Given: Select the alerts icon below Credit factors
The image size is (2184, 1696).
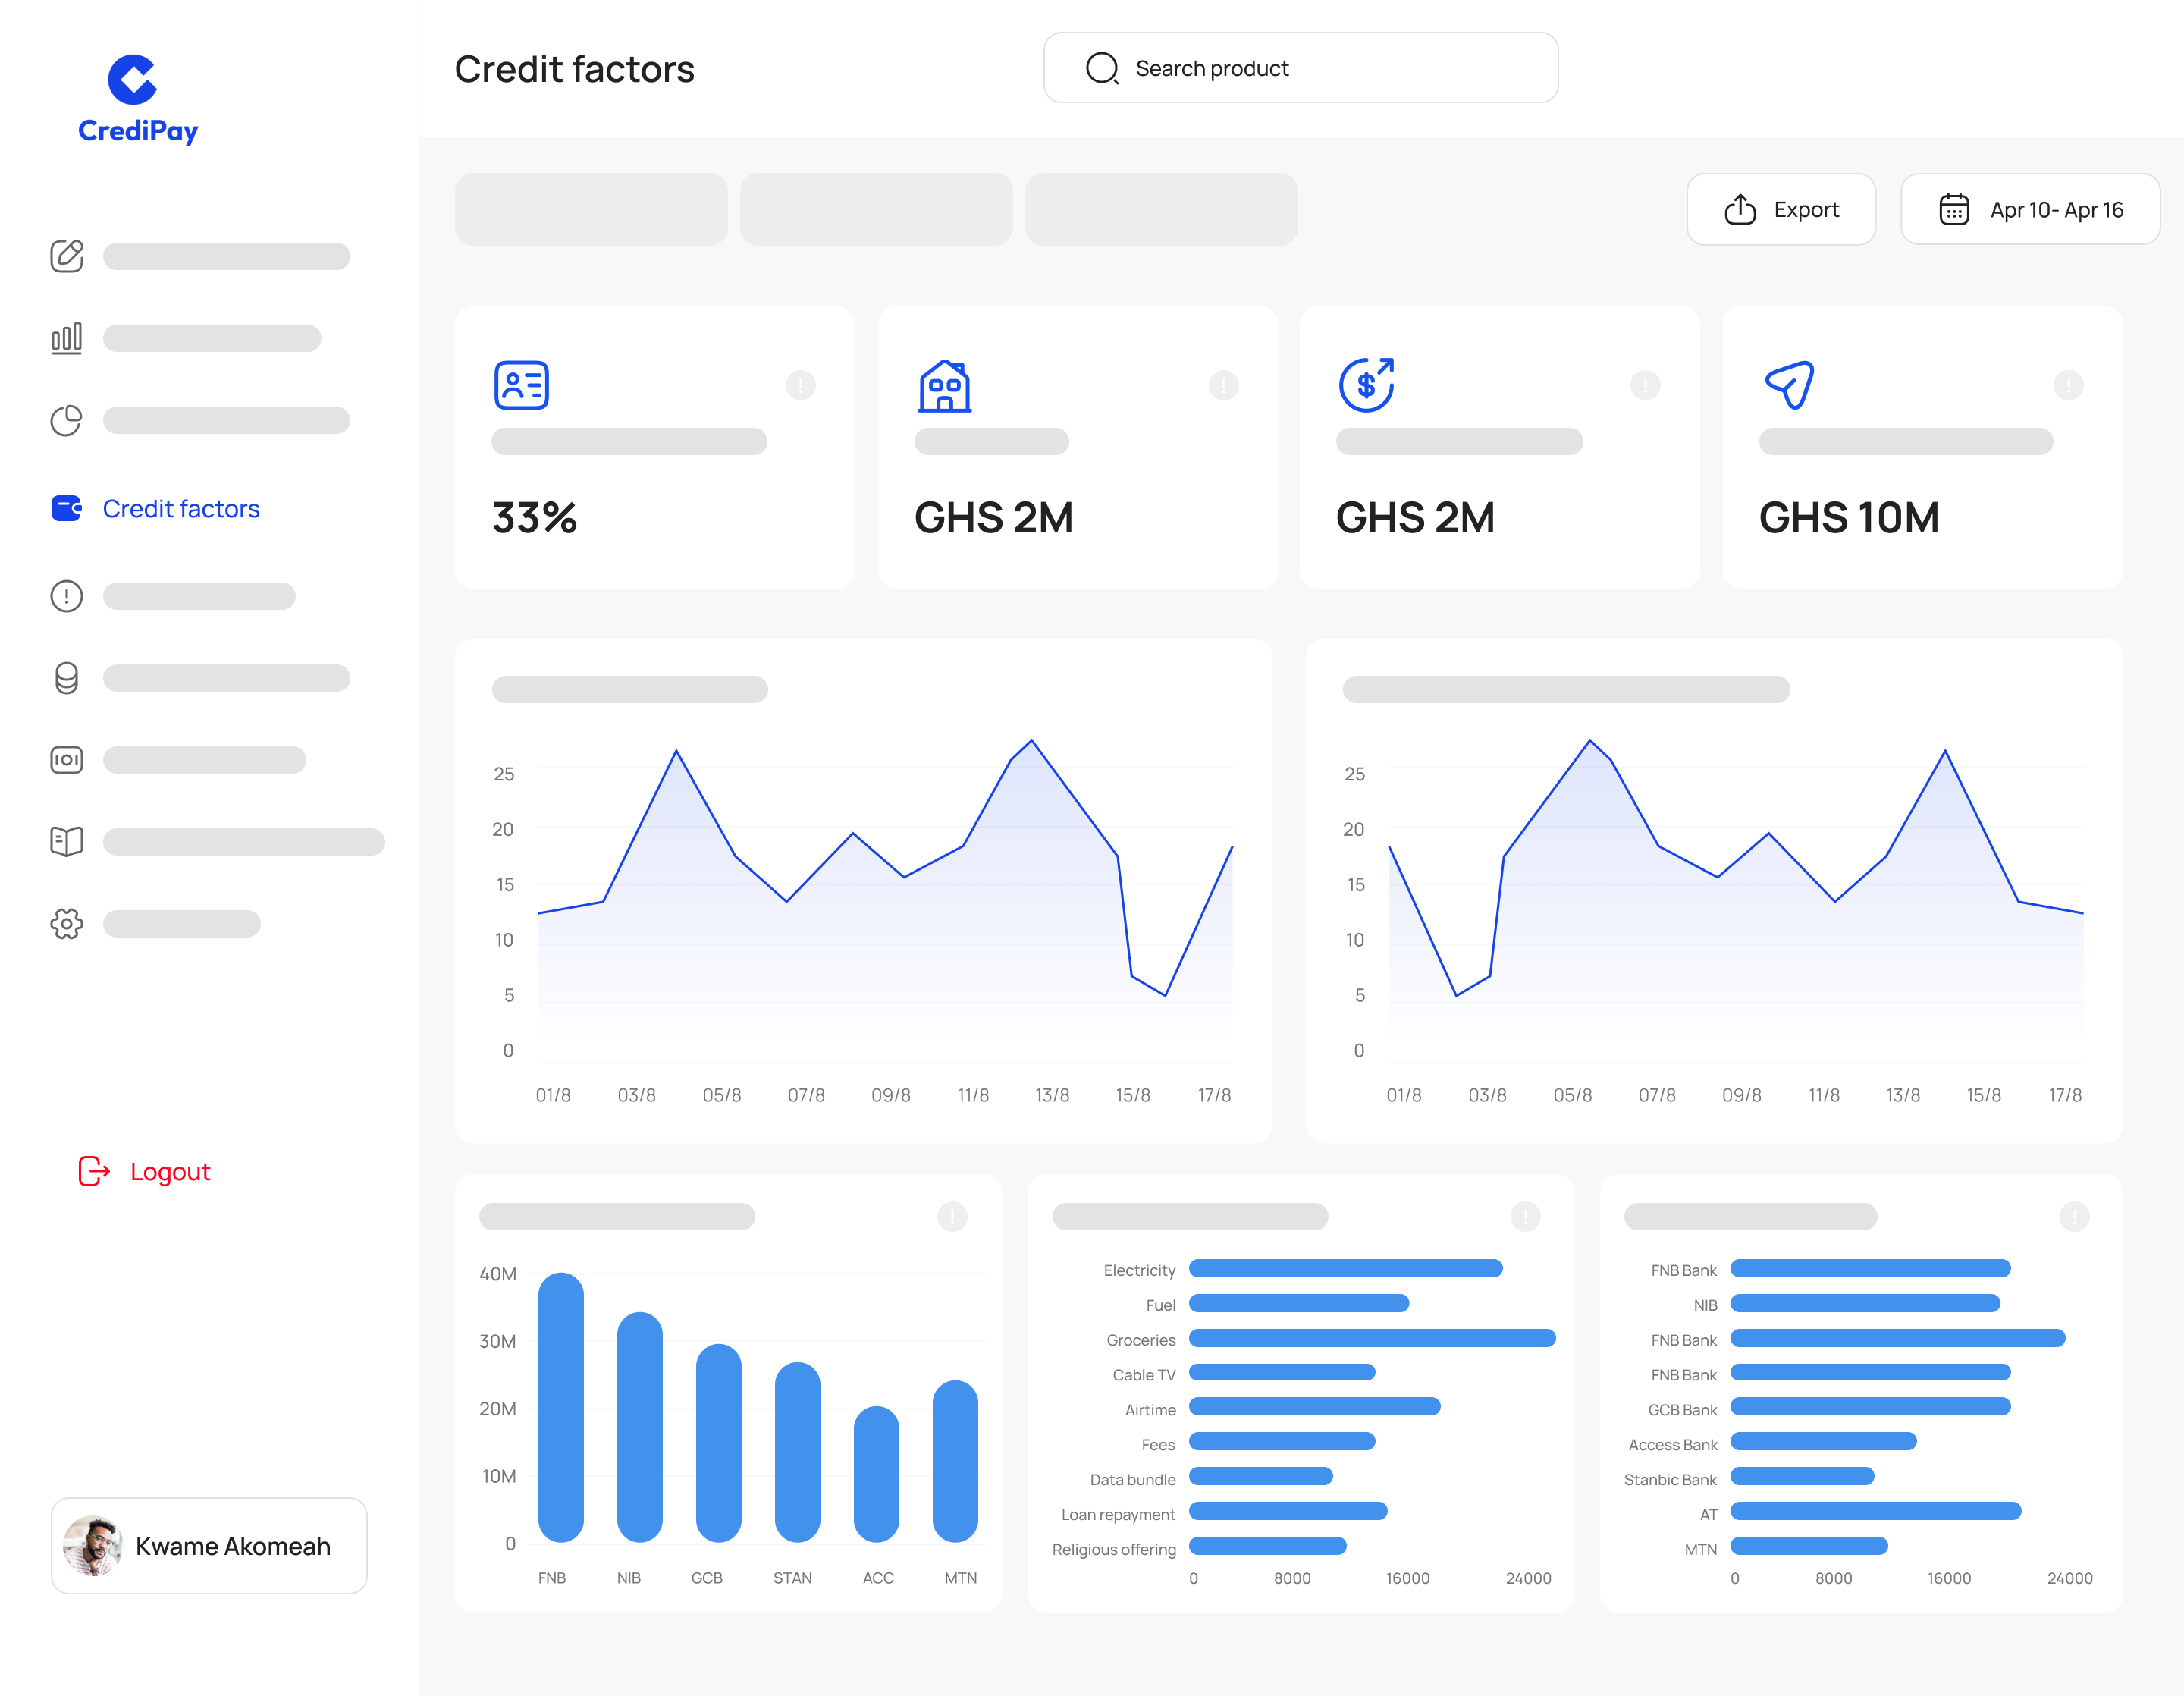Looking at the screenshot, I should 66,595.
